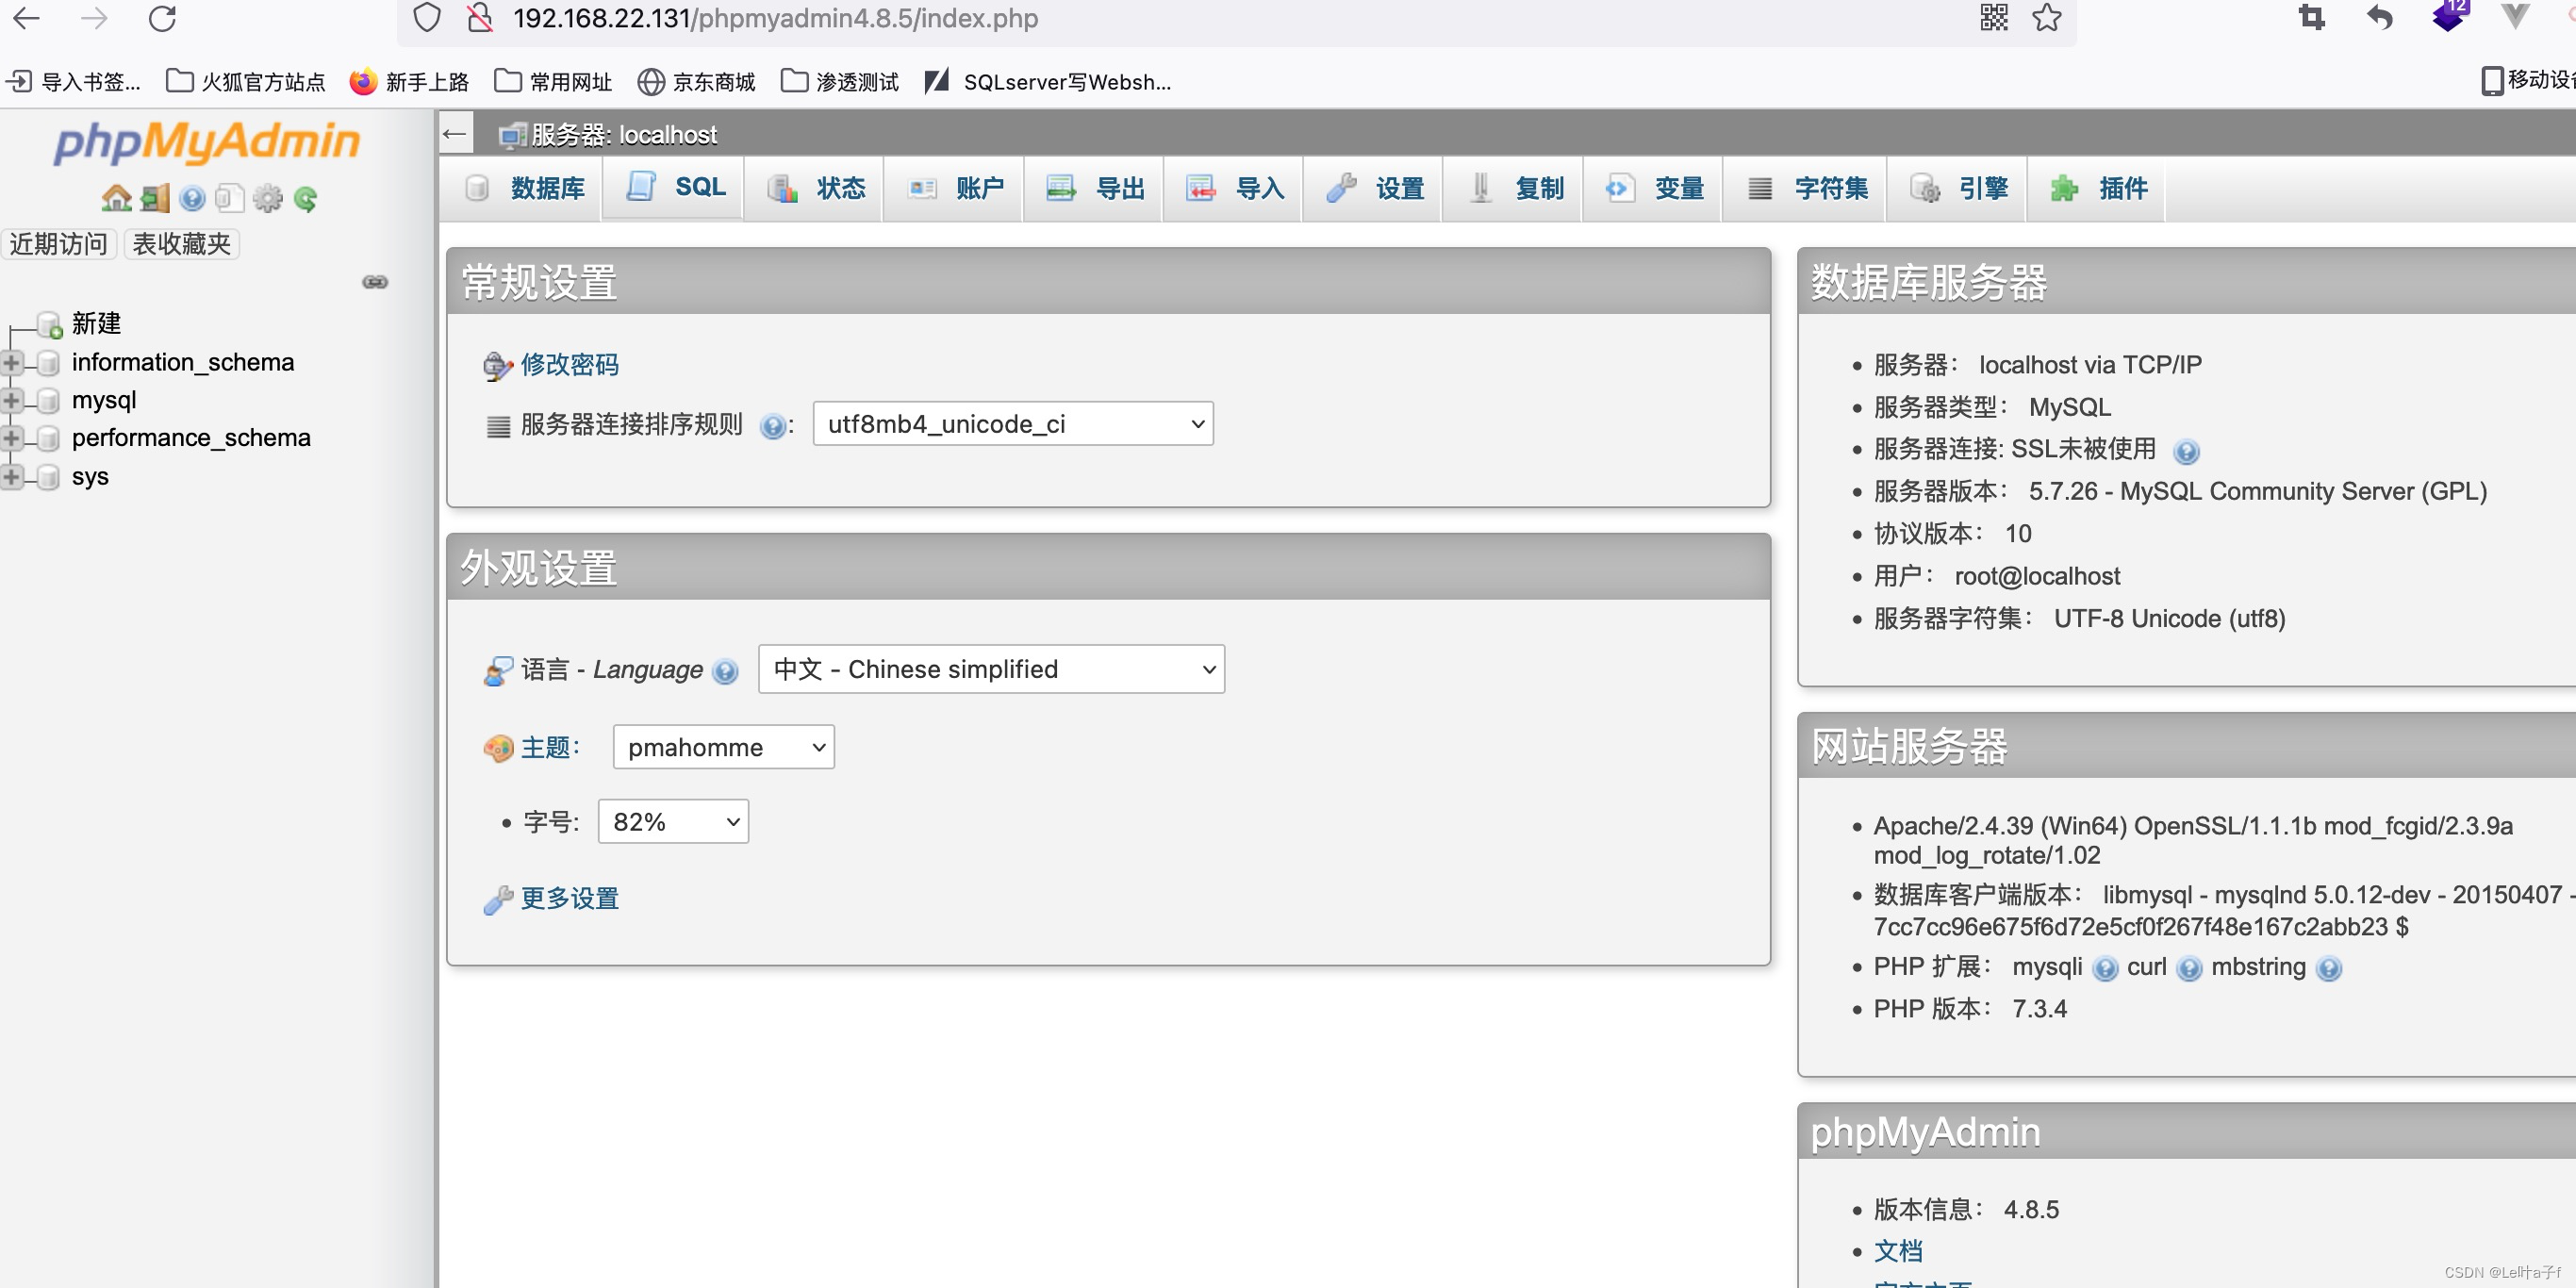
Task: Click the 服务器: localhost breadcrumb
Action: point(624,135)
